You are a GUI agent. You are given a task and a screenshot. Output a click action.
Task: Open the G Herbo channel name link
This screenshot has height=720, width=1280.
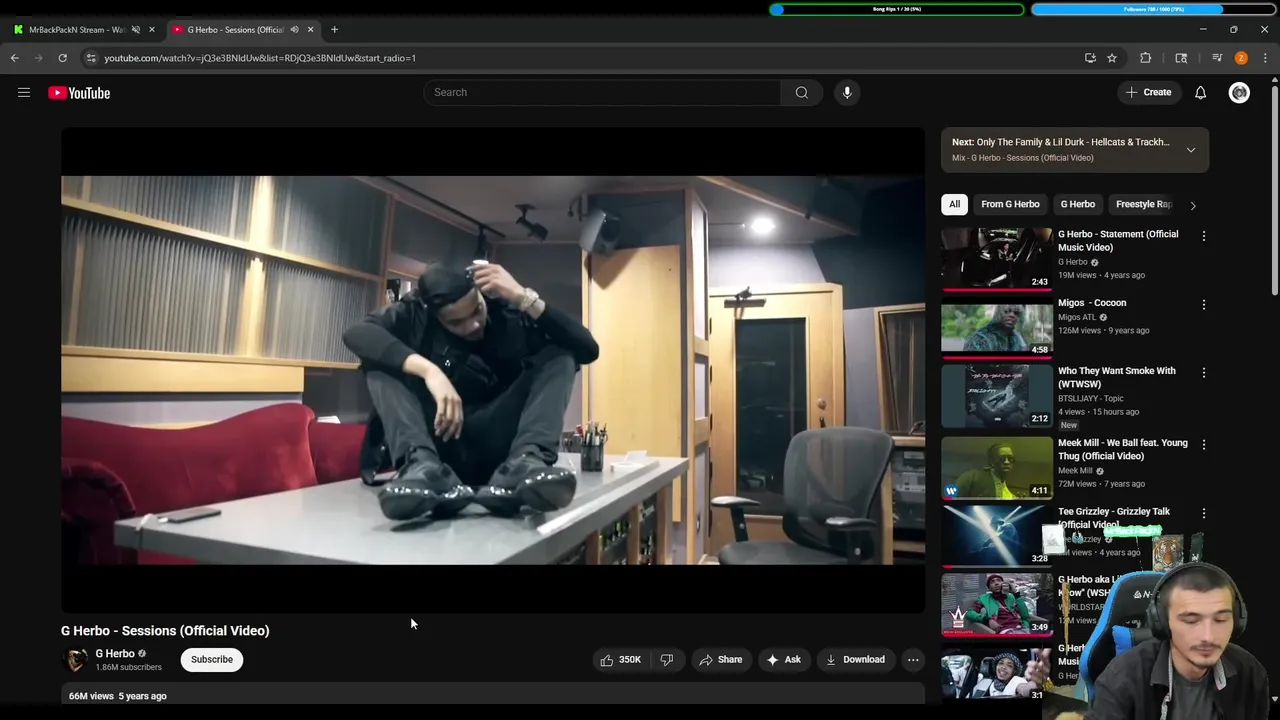115,654
